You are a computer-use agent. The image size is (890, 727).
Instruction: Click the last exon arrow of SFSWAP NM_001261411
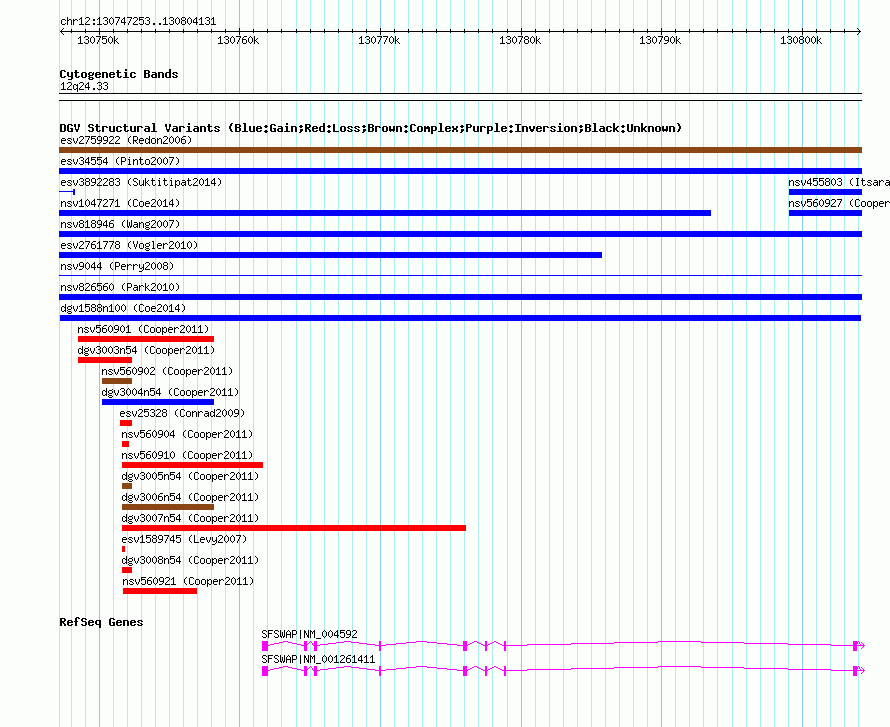point(859,671)
